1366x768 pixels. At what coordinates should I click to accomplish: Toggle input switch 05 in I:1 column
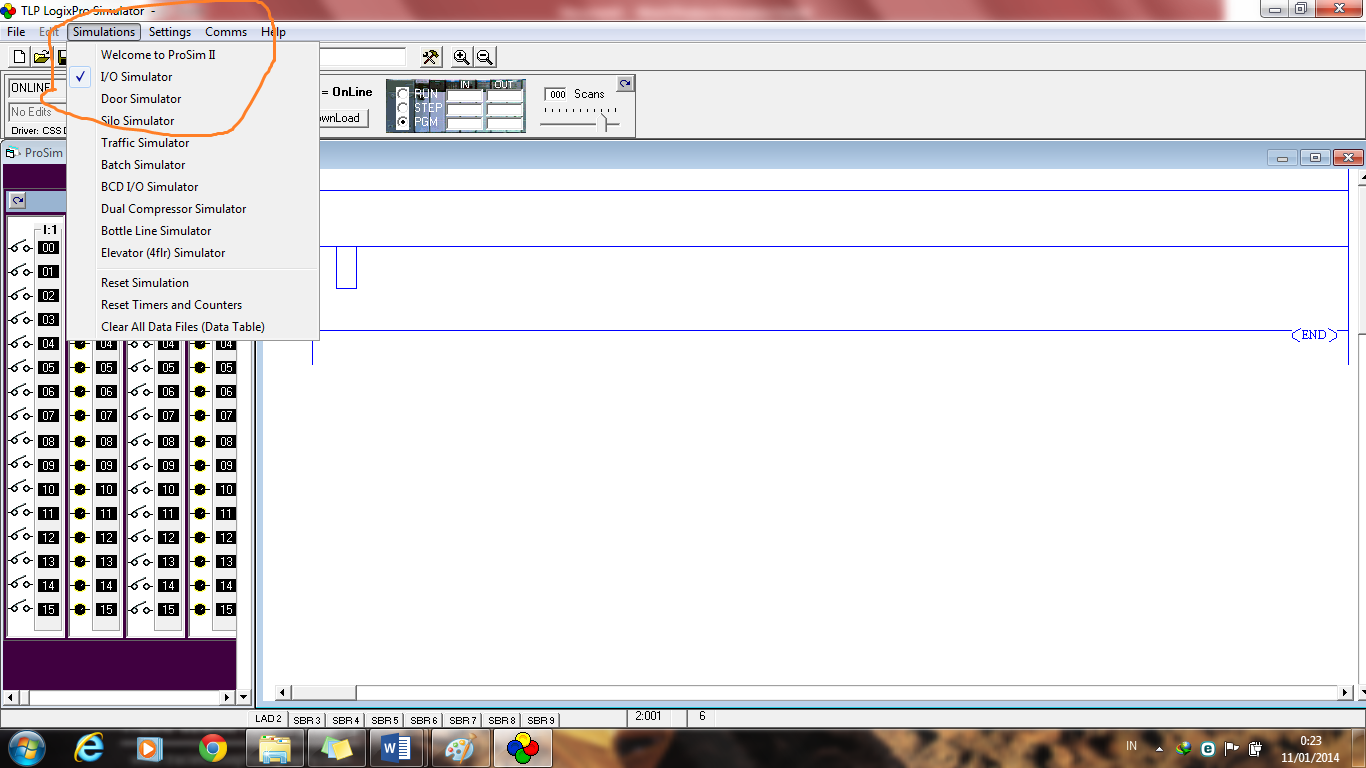[x=20, y=367]
